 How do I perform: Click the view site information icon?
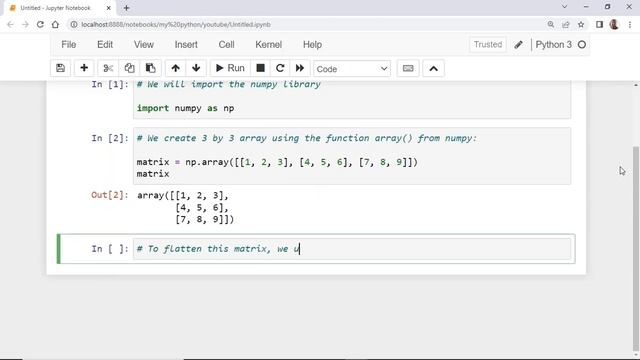point(74,24)
